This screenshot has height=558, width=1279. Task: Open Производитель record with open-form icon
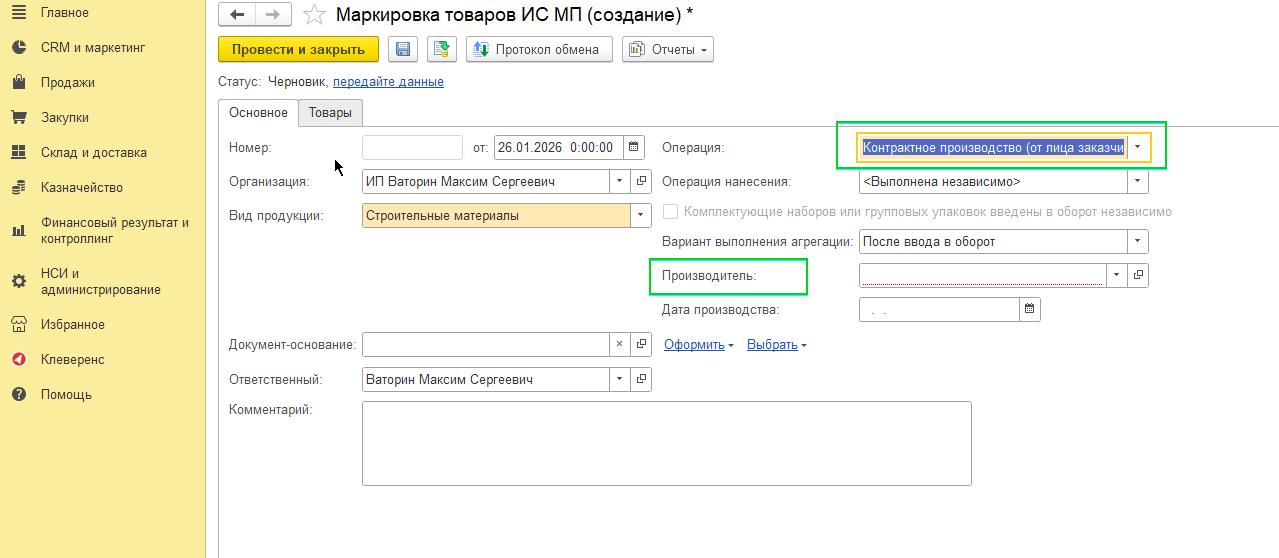(x=1138, y=274)
